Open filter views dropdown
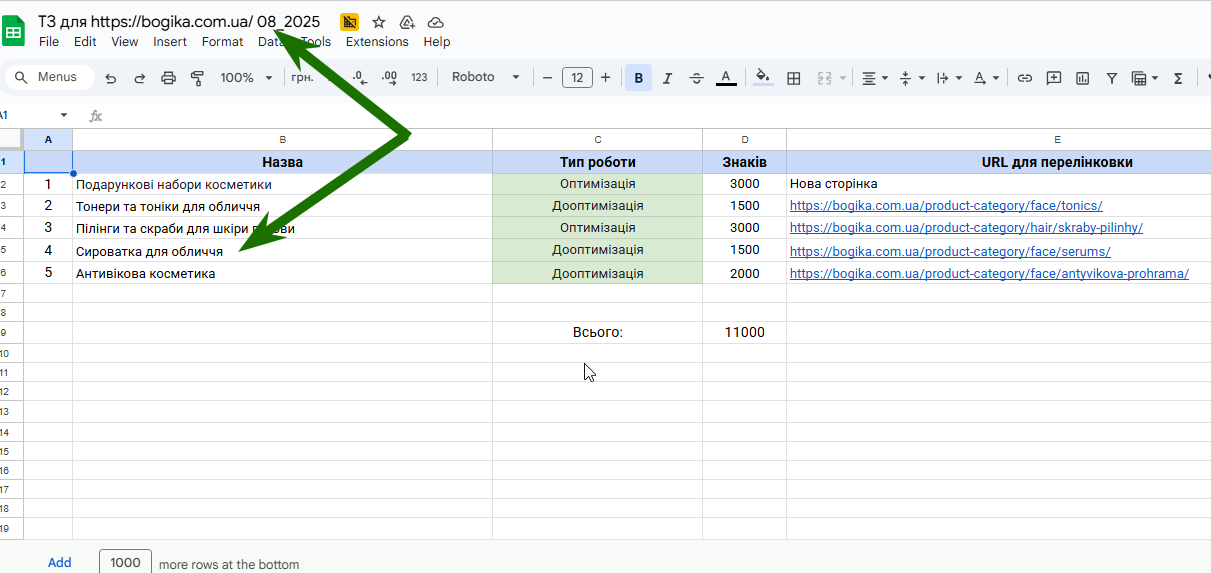This screenshot has height=573, width=1211. (1145, 78)
